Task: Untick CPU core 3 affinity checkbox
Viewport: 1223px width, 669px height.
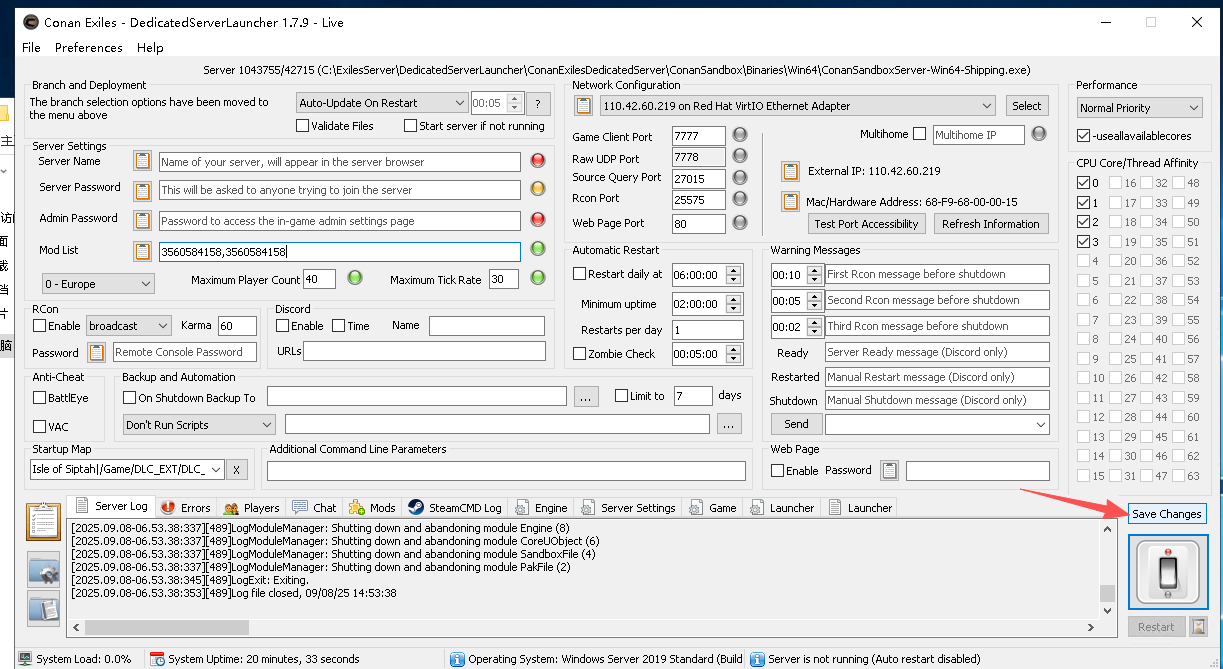Action: click(1084, 242)
